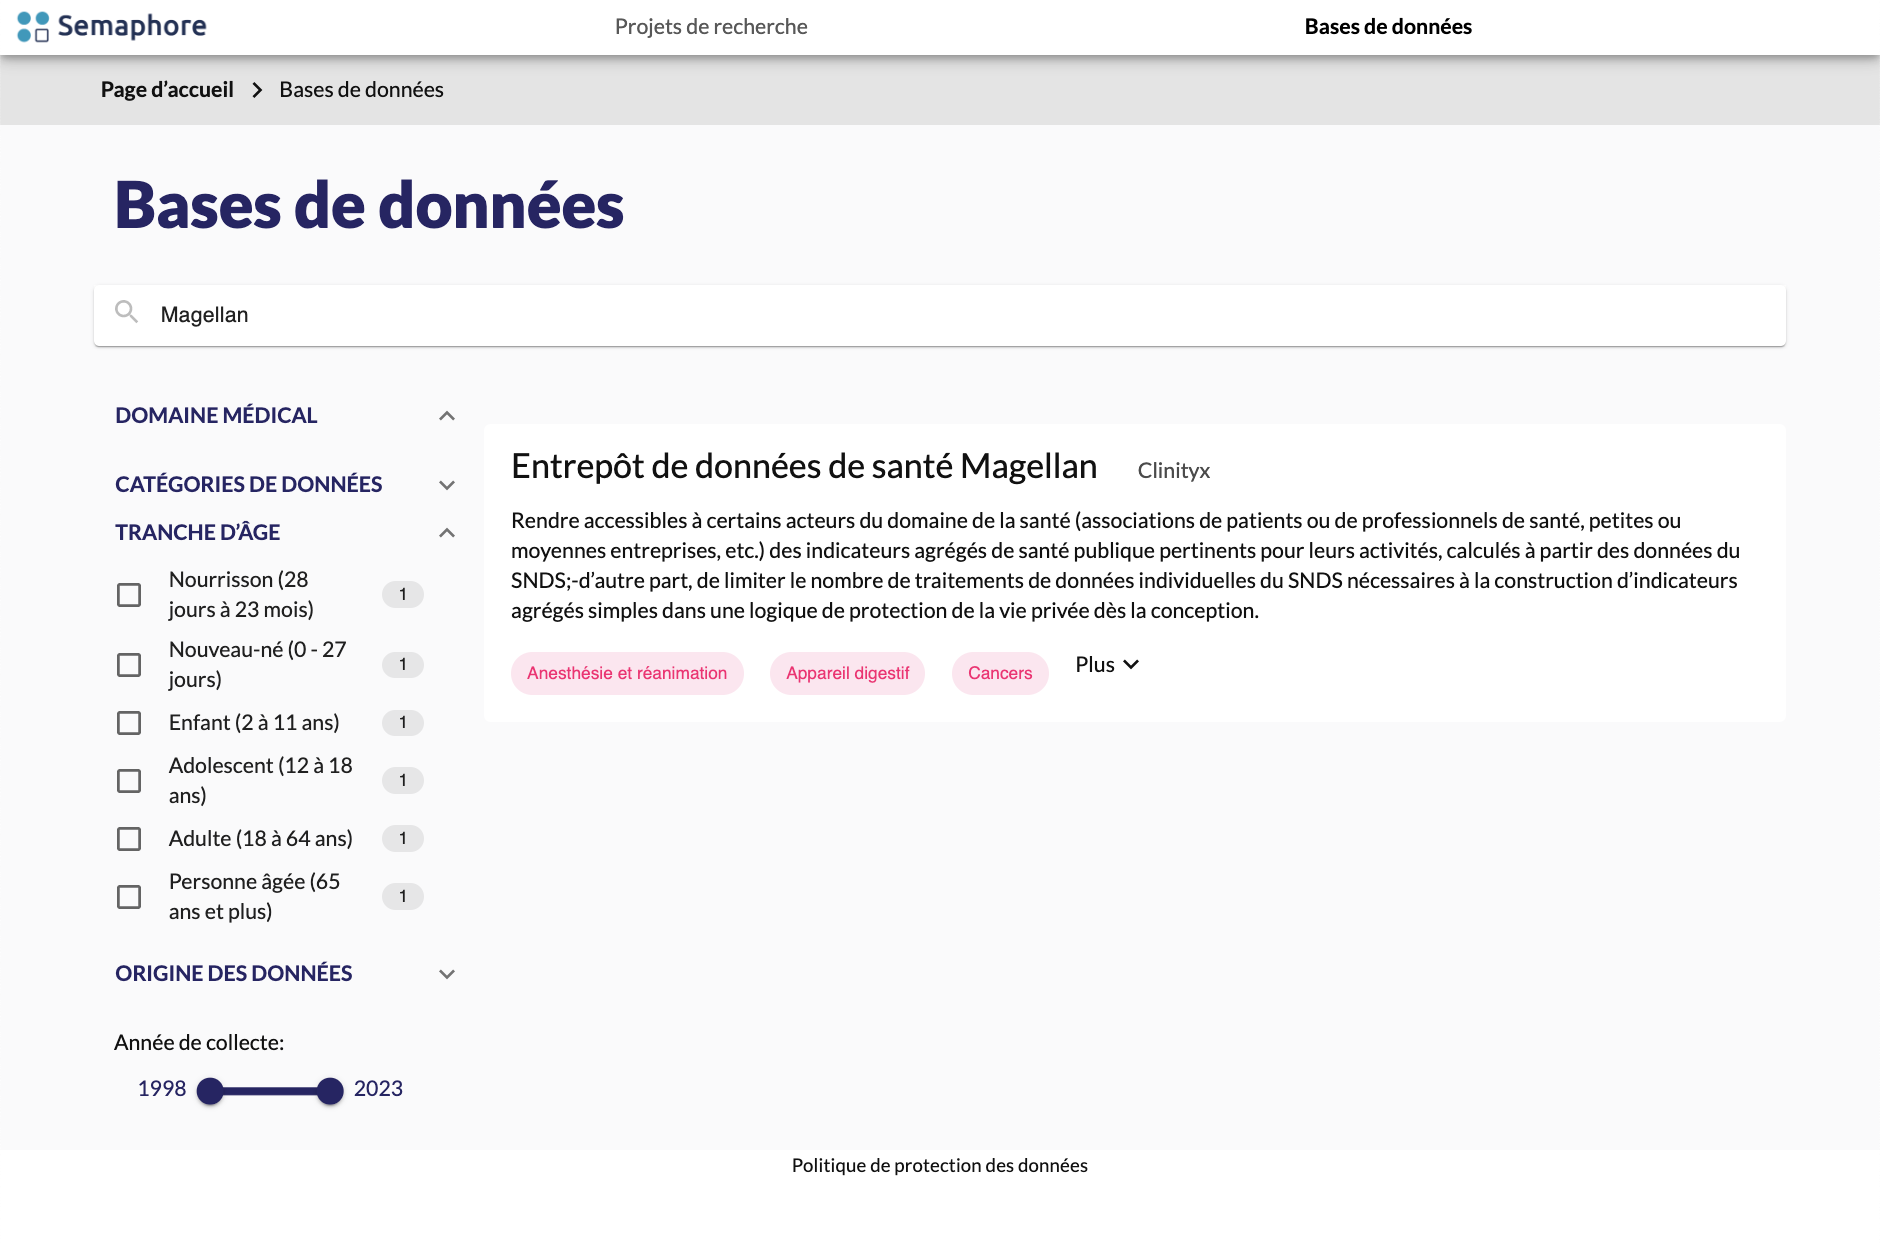The image size is (1880, 1244).
Task: Check the Personne âgée (65 ans et plus) box
Action: pyautogui.click(x=129, y=897)
